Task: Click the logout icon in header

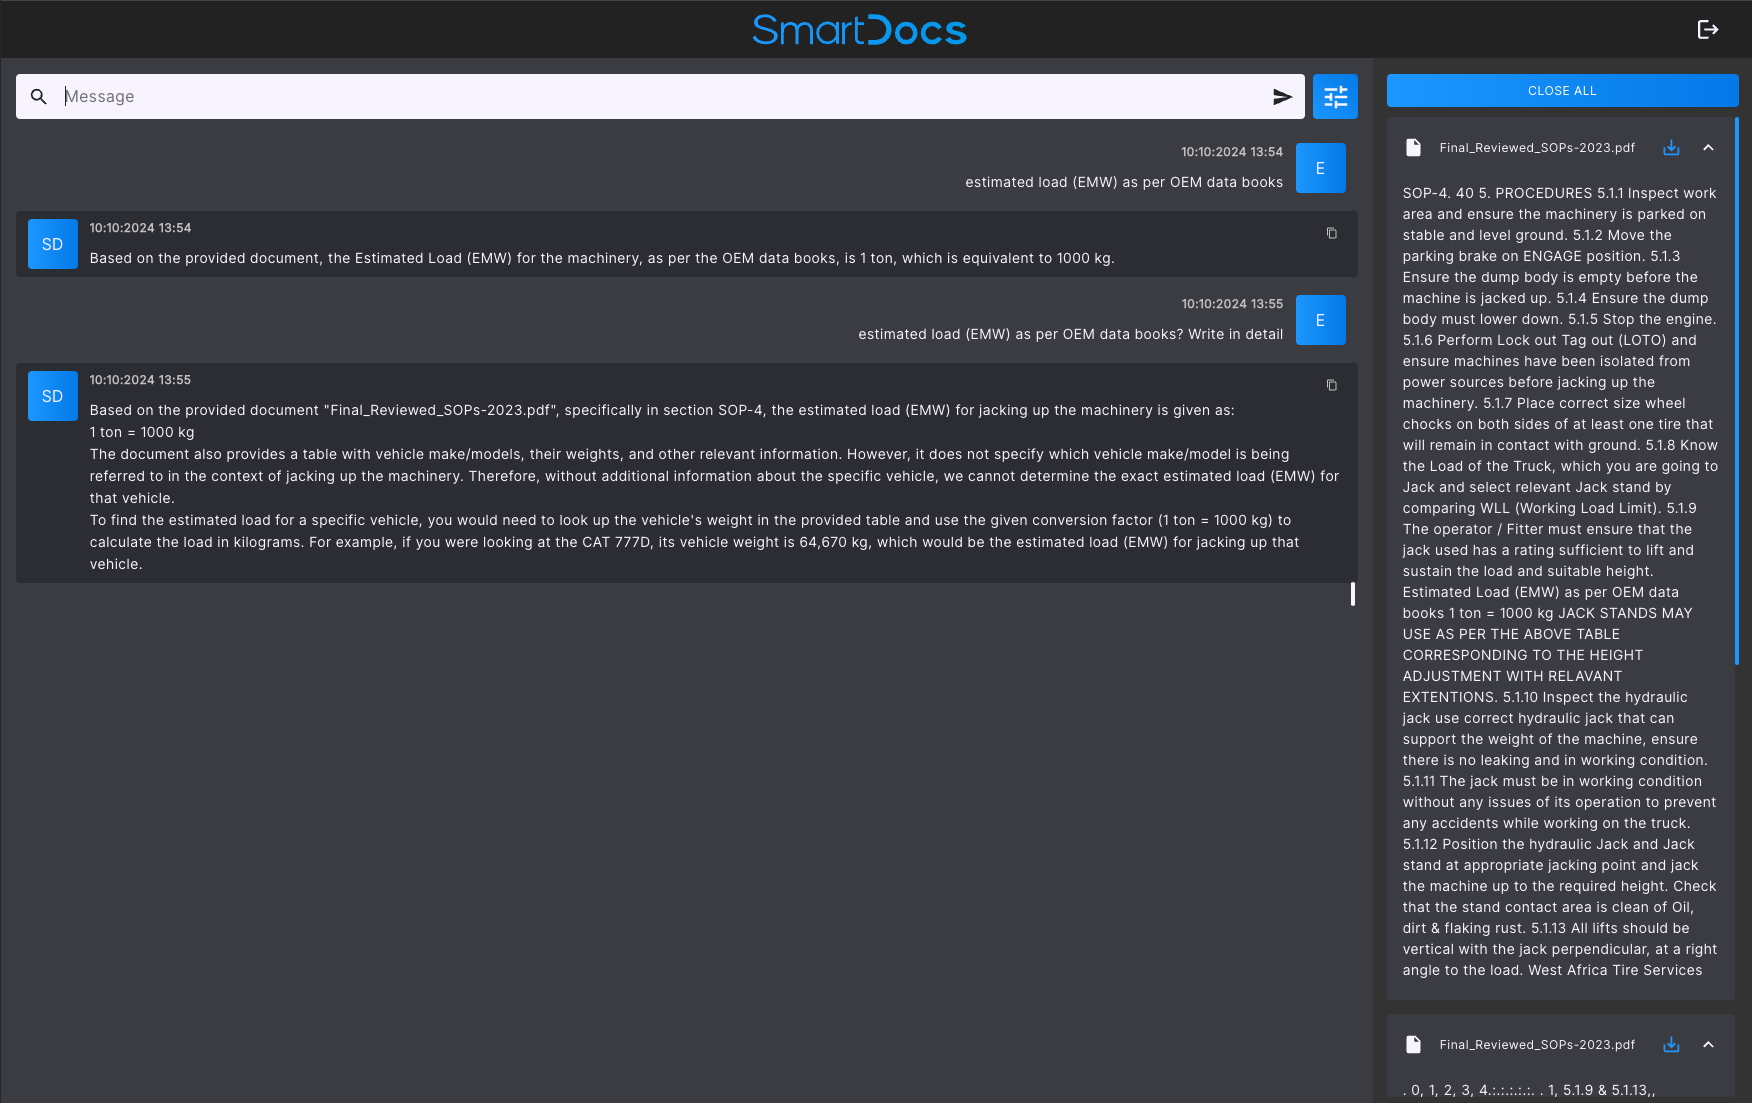Action: click(1707, 30)
